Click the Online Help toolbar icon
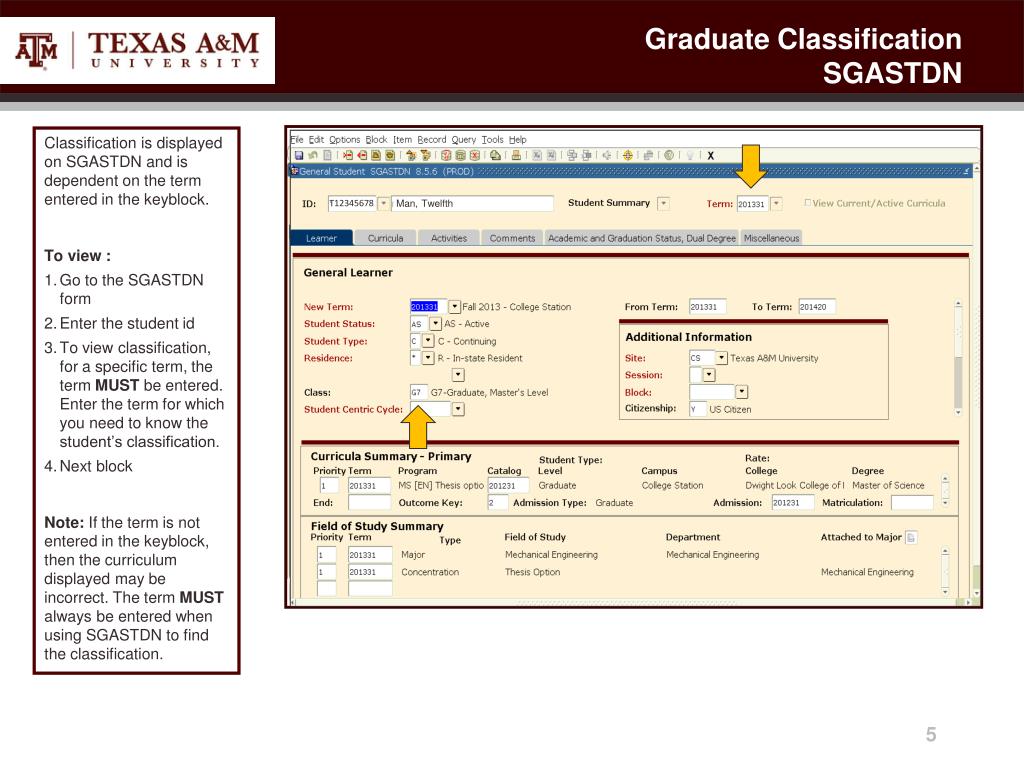 pos(669,155)
